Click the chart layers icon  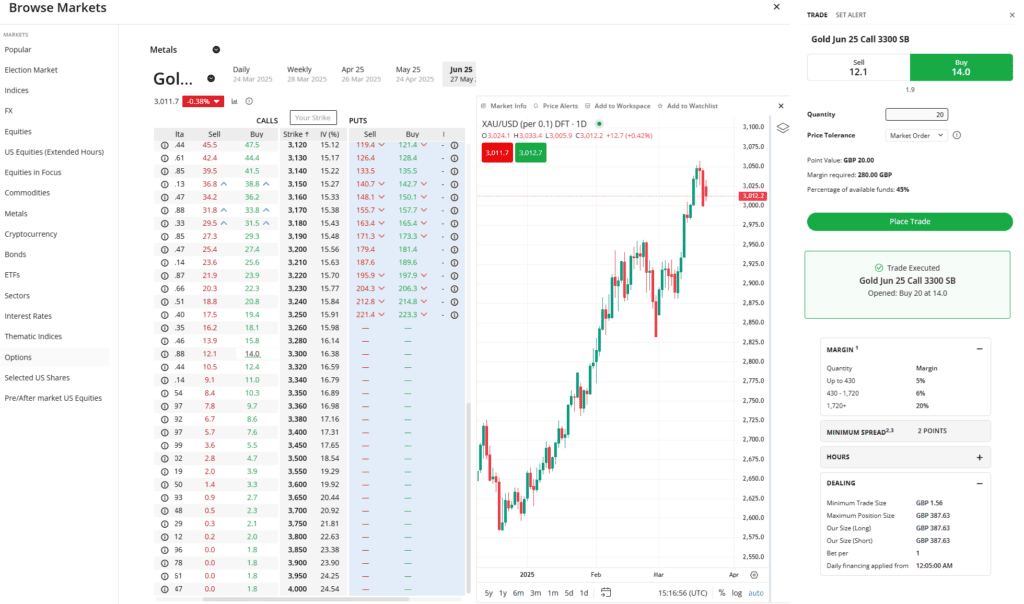[x=783, y=128]
